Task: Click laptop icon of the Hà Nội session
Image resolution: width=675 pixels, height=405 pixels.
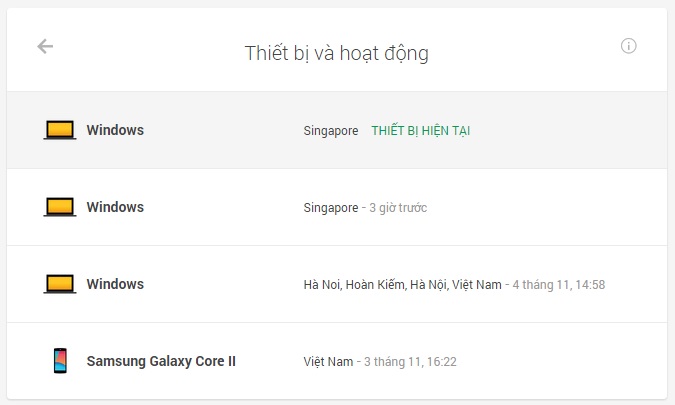Action: click(x=60, y=284)
